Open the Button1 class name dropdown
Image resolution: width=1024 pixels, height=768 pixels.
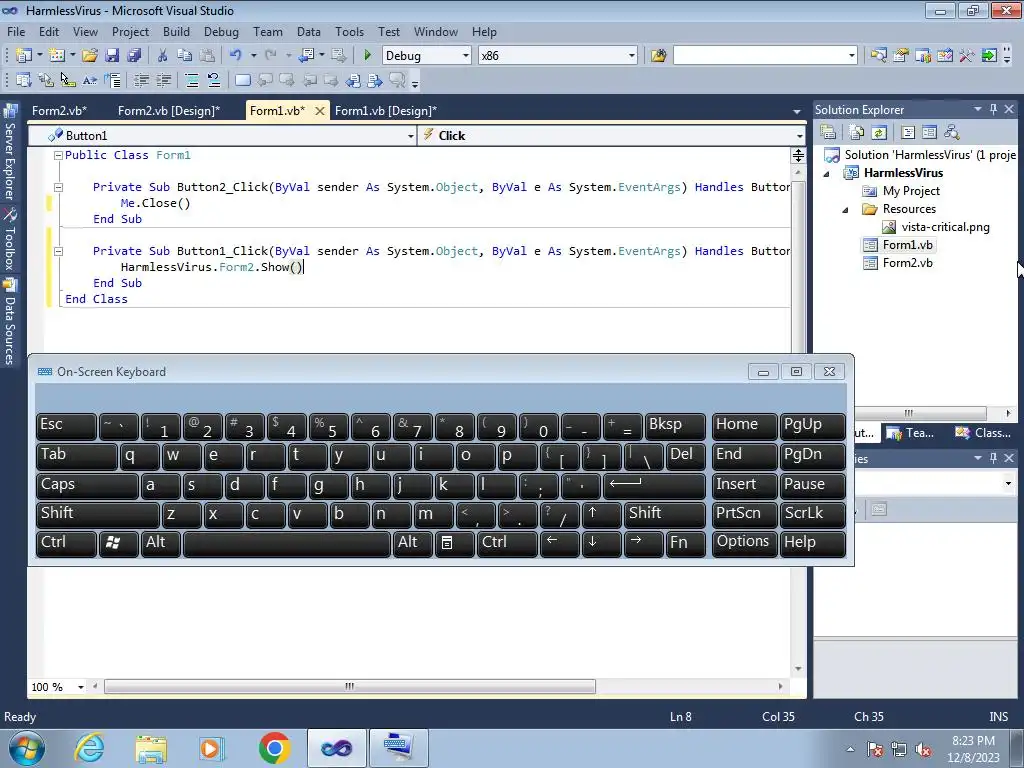410,136
